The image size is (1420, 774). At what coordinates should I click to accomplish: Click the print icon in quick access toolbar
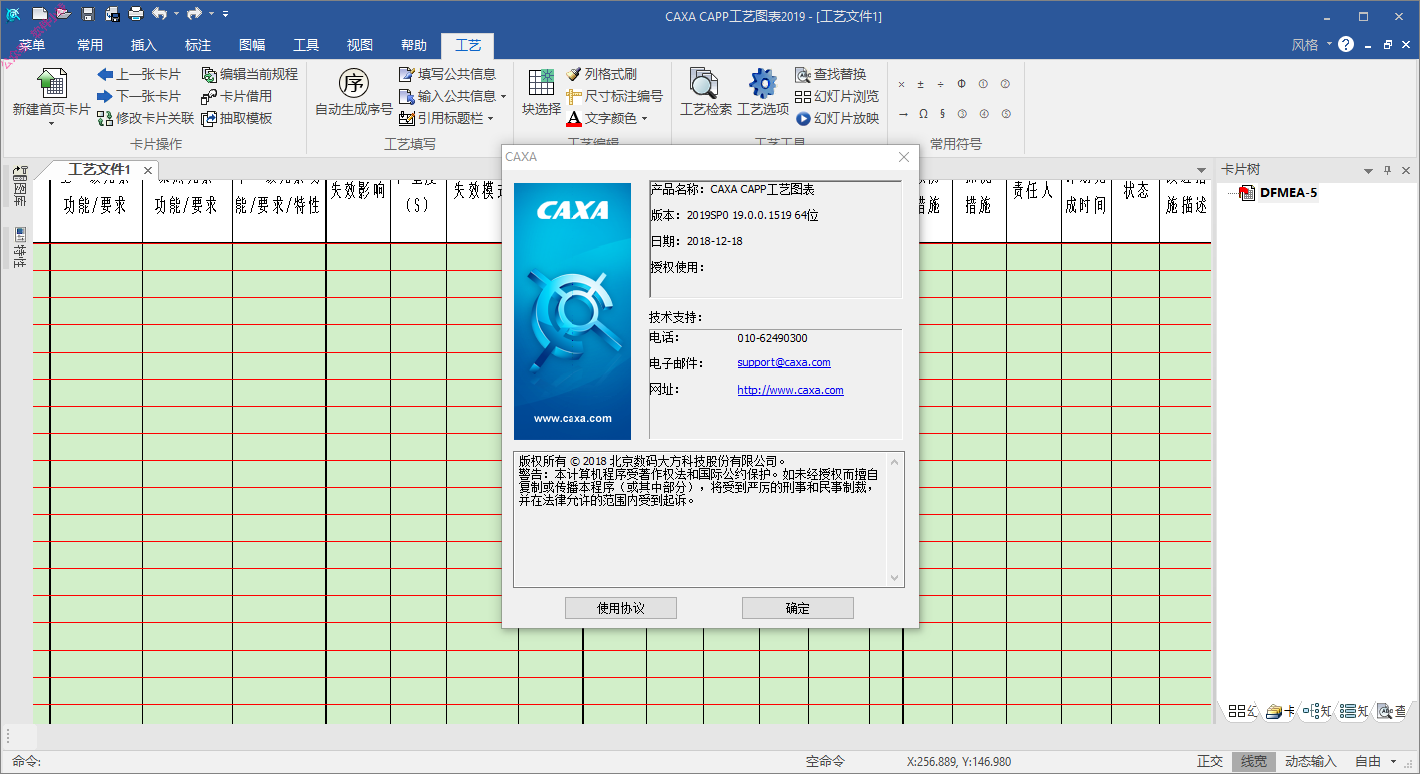[136, 14]
